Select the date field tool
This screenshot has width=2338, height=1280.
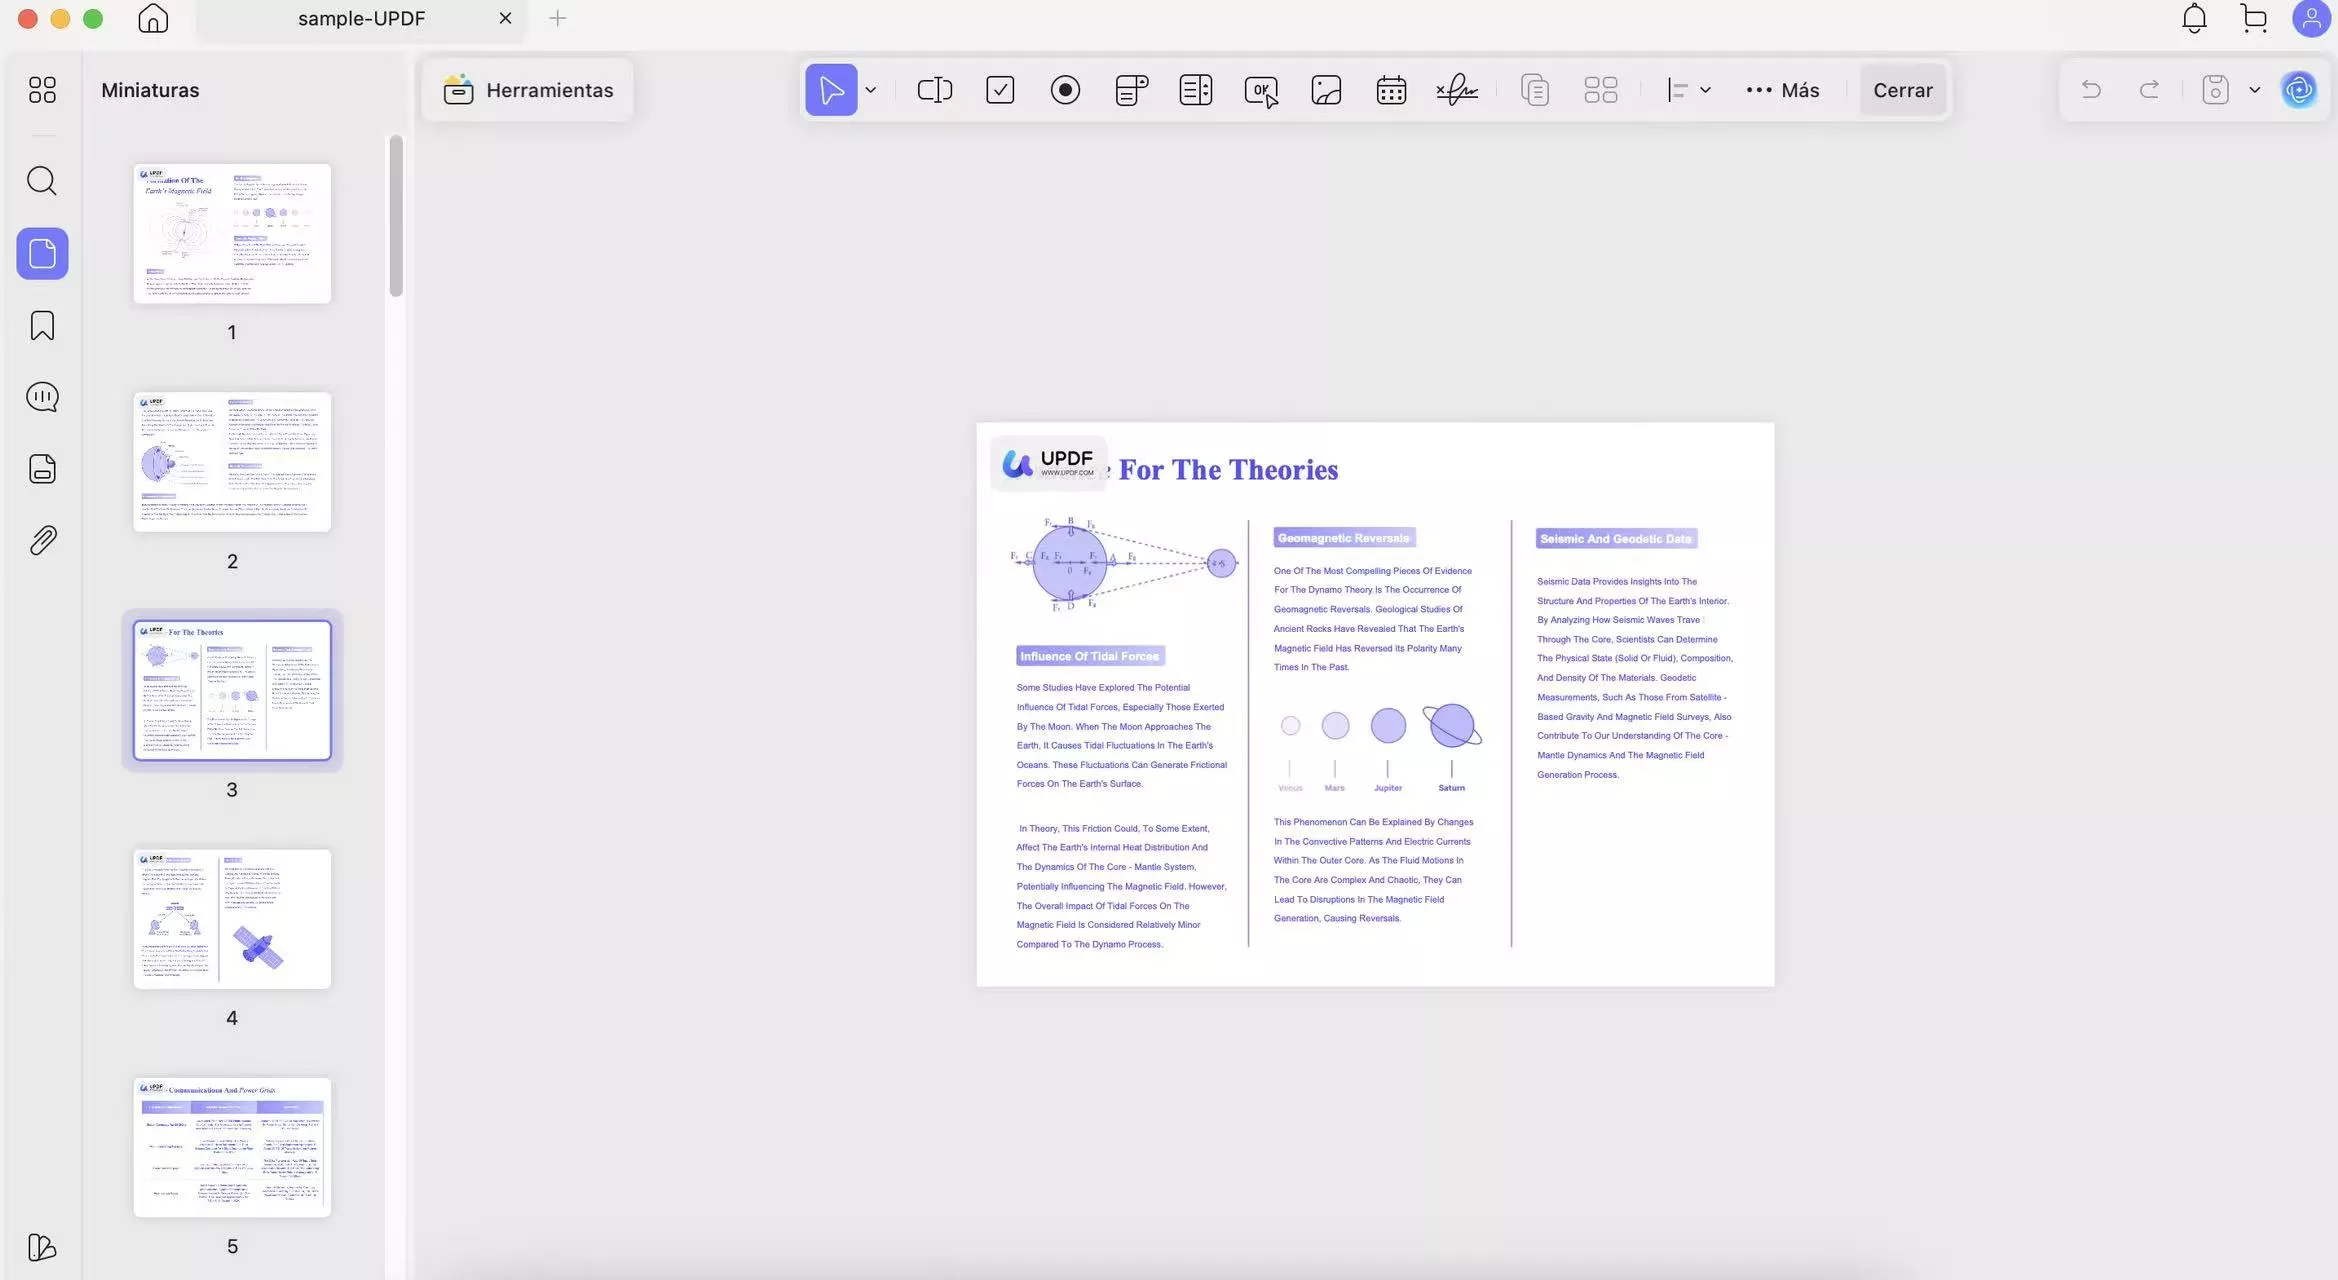click(1391, 90)
